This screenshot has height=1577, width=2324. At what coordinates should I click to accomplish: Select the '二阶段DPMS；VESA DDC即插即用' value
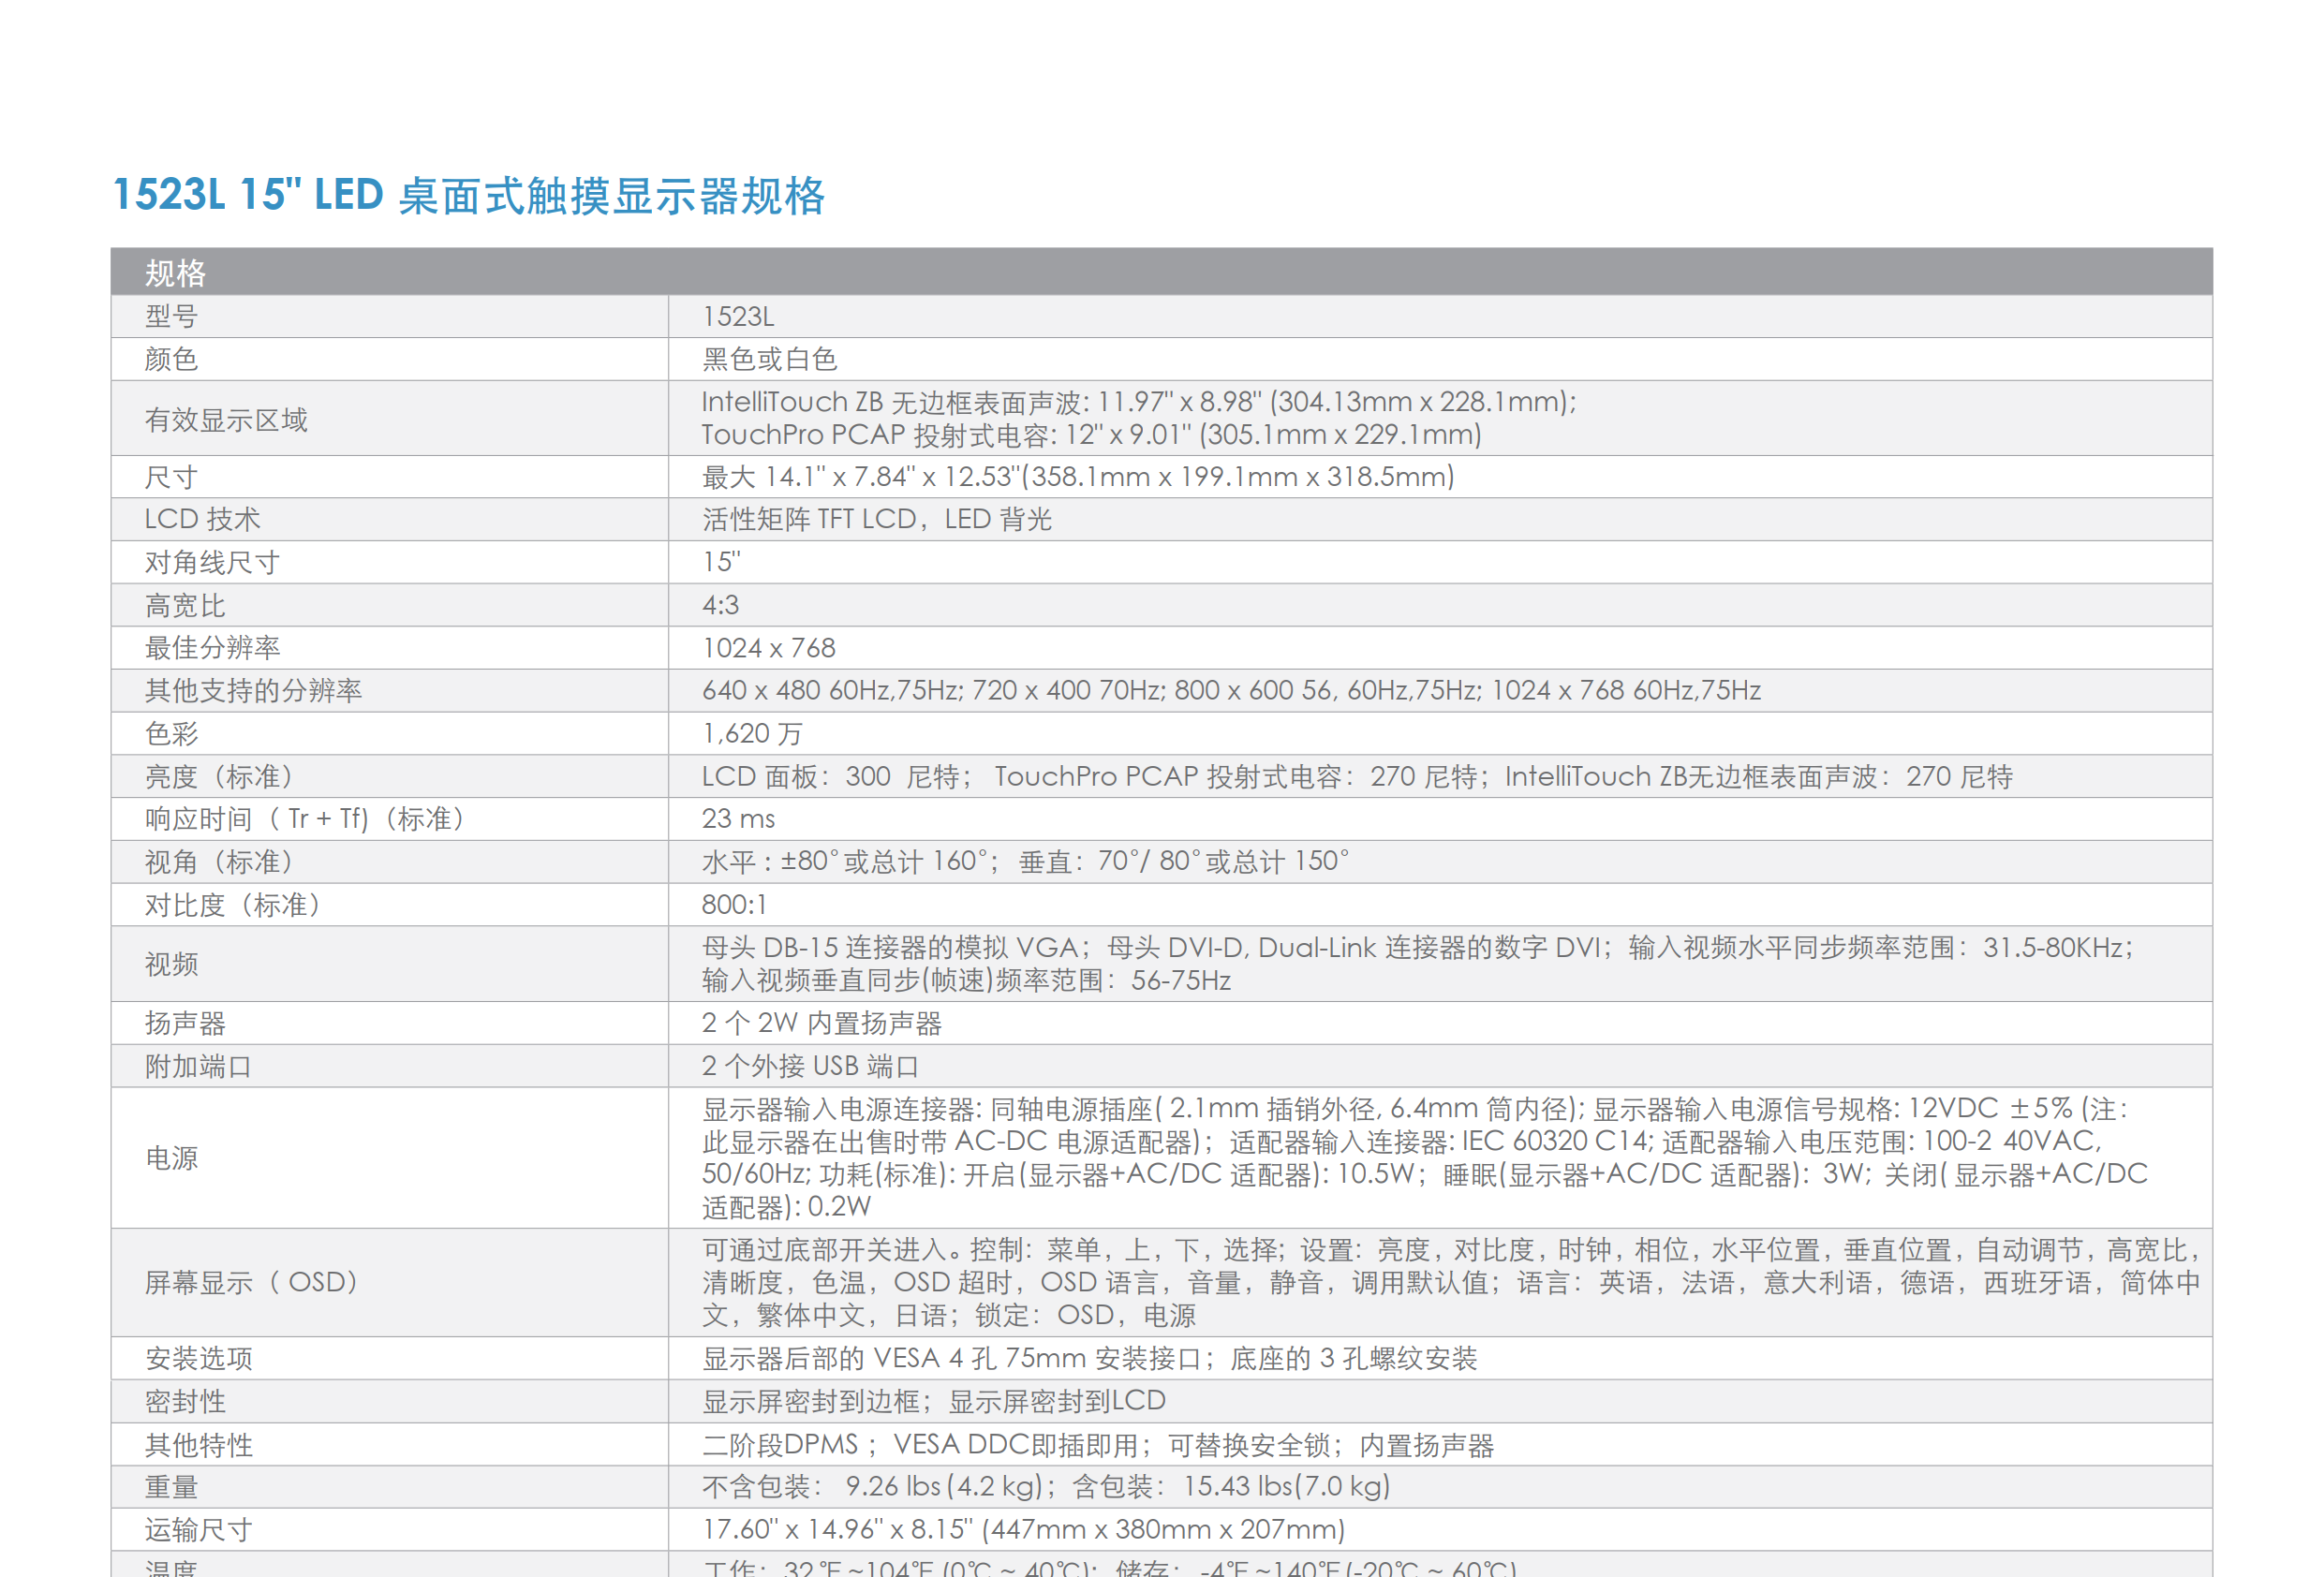point(1098,1445)
